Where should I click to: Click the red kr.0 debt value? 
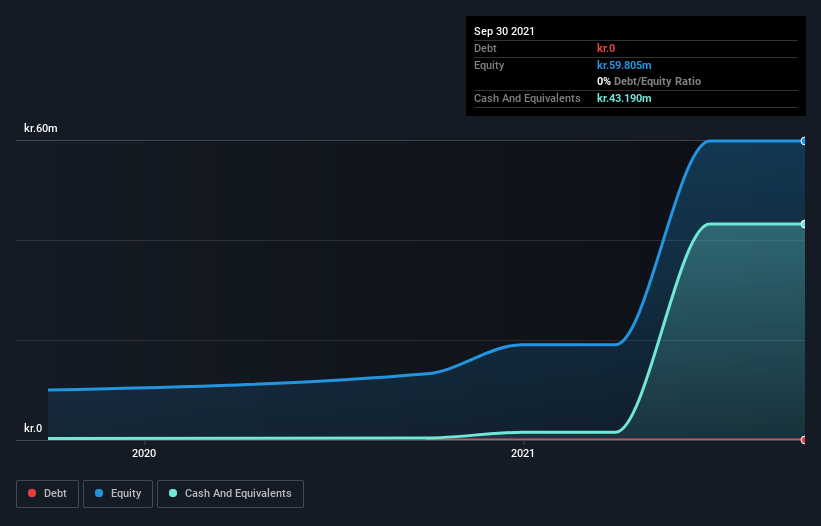tap(606, 48)
